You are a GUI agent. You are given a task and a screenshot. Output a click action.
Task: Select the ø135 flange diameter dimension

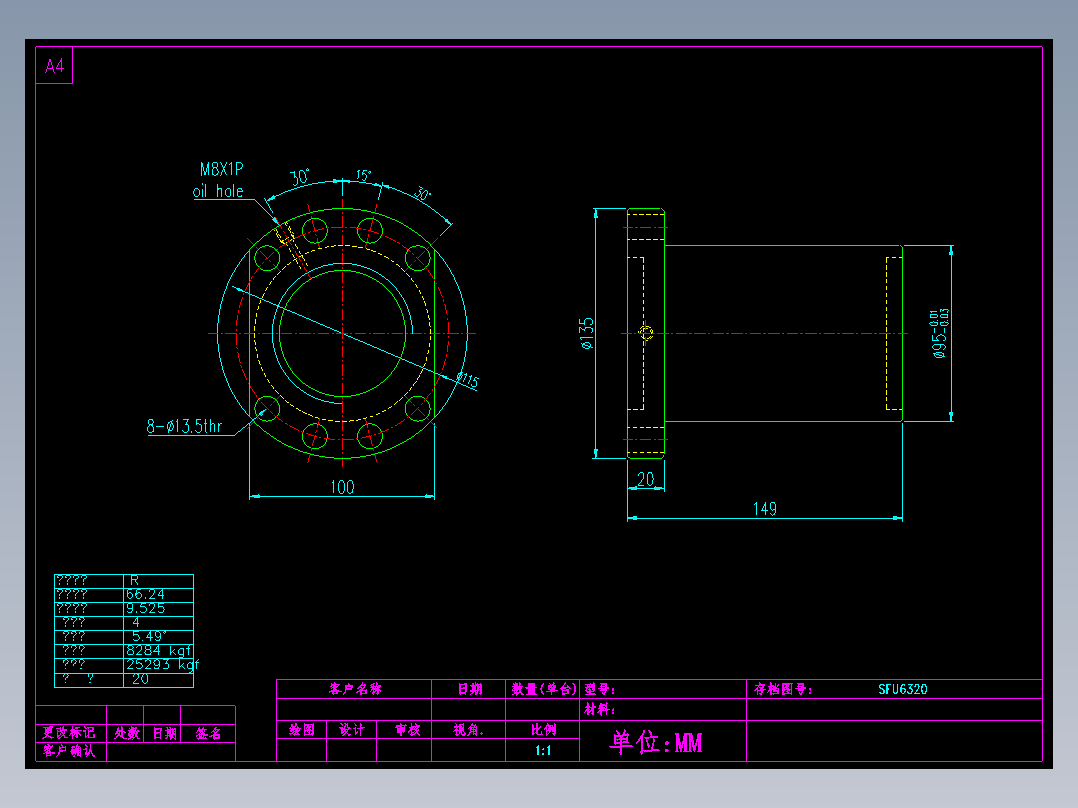pyautogui.click(x=586, y=334)
